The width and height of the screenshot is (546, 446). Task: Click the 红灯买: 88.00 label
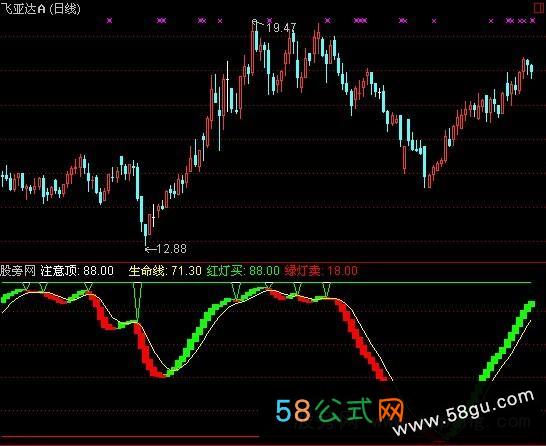243,271
